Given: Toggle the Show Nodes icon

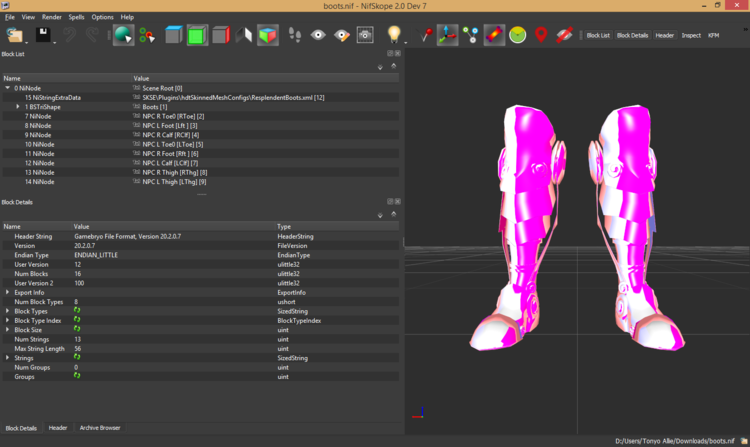Looking at the screenshot, I should pyautogui.click(x=471, y=35).
